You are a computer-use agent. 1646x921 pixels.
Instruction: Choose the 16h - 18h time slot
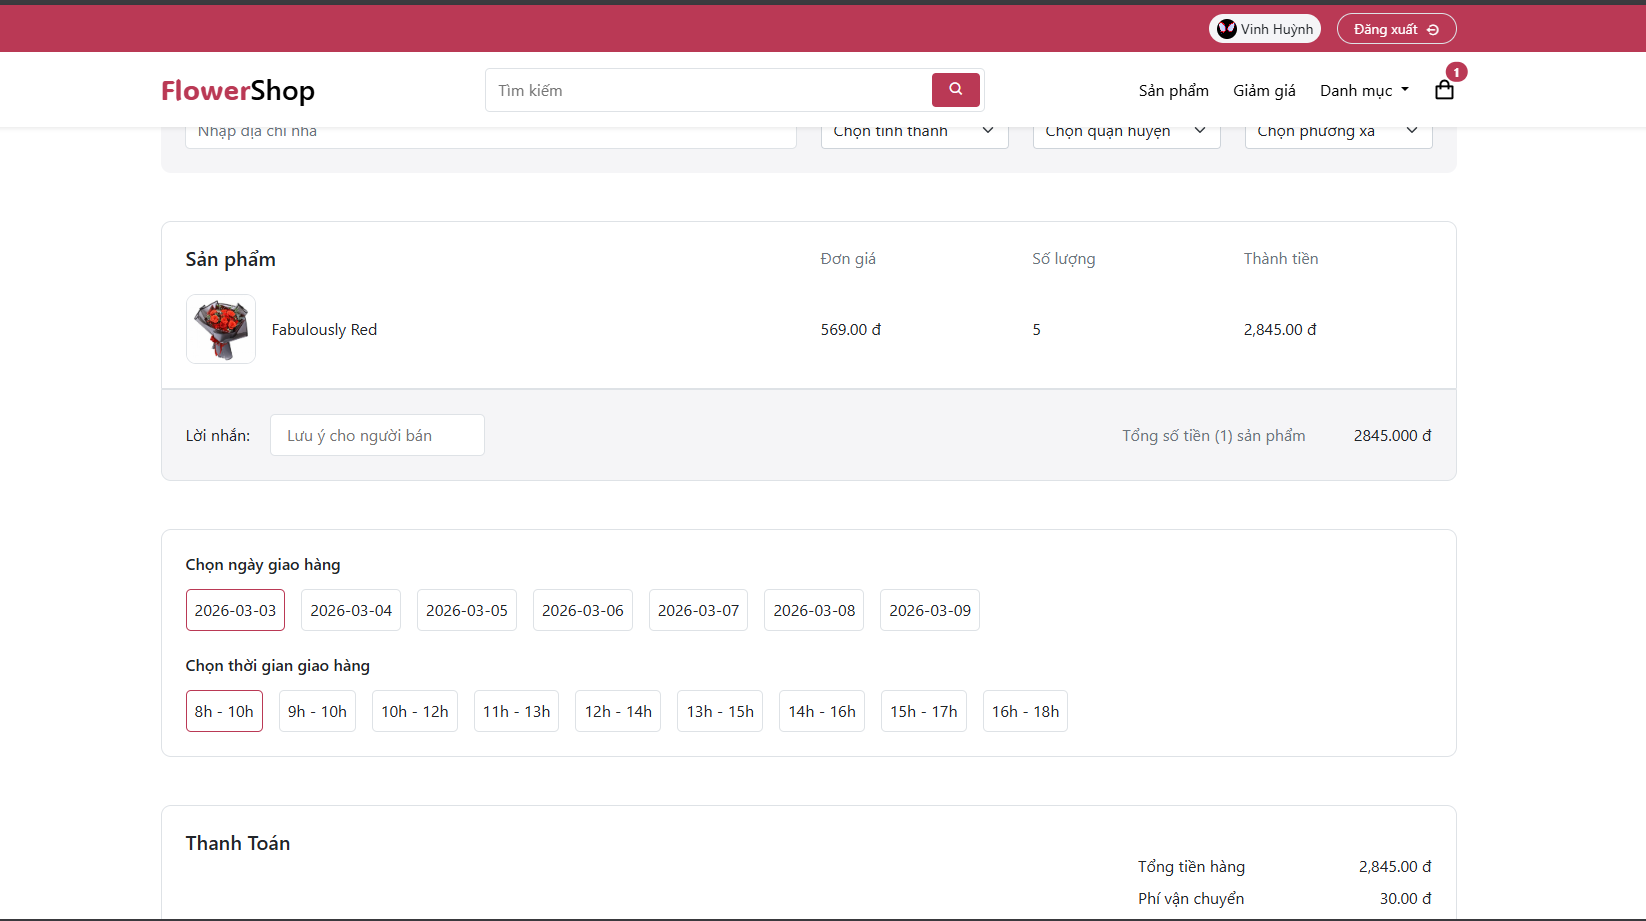(1025, 712)
